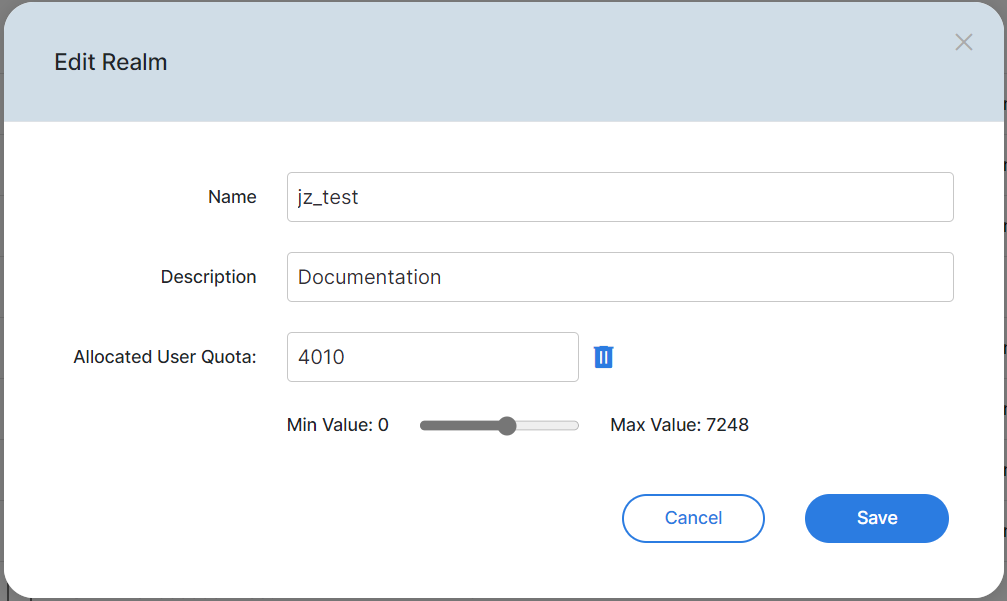
Task: Focus the Name input field
Action: [619, 197]
